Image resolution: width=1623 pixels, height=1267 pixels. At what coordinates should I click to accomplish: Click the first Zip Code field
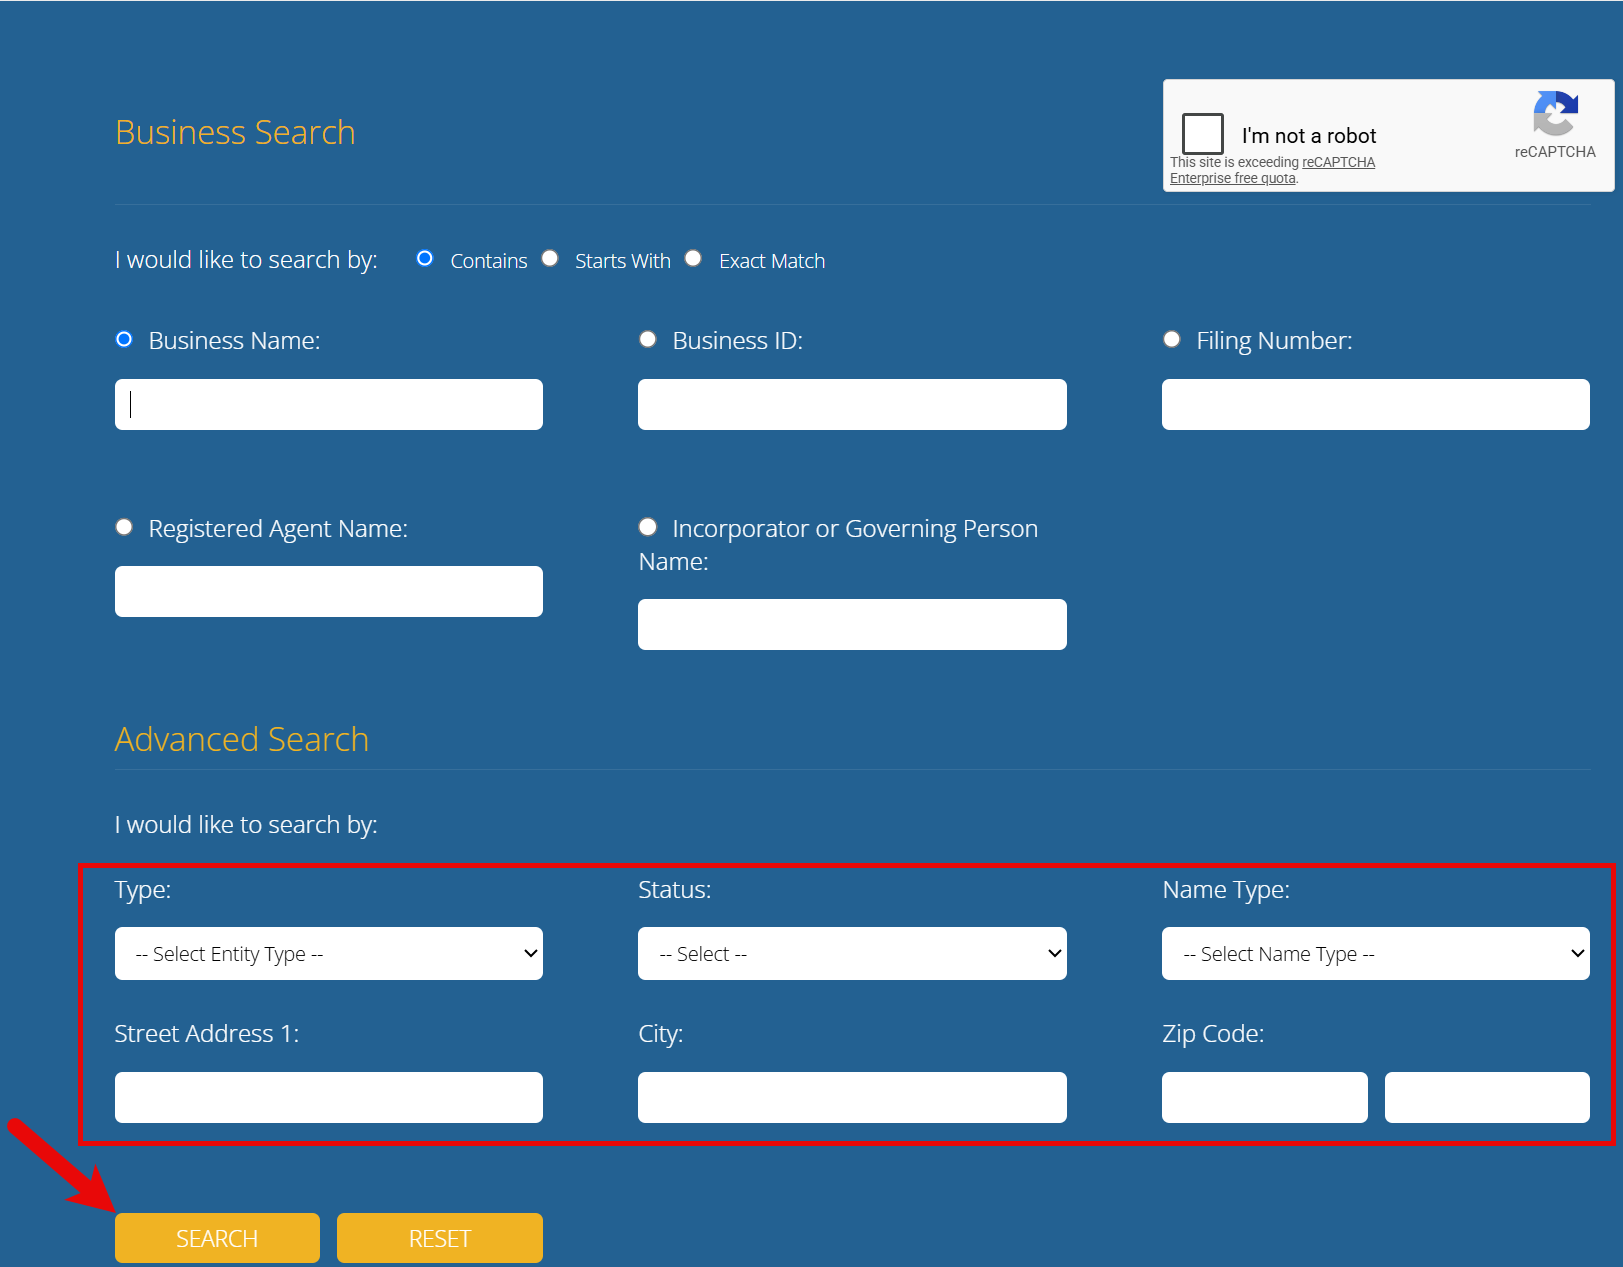[x=1265, y=1098]
